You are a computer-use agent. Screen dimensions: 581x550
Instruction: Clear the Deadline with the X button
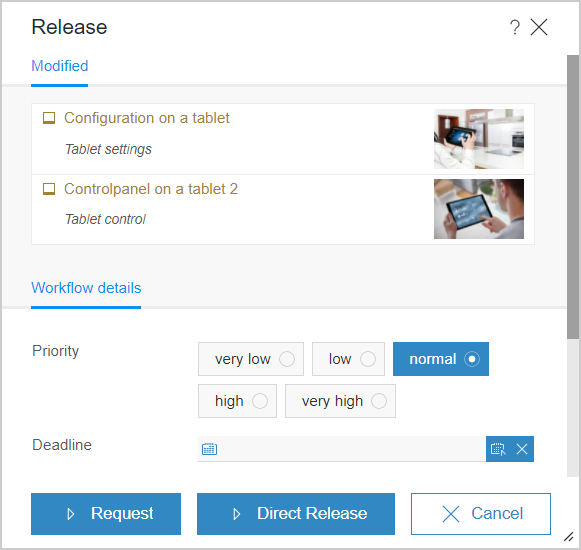coord(522,449)
